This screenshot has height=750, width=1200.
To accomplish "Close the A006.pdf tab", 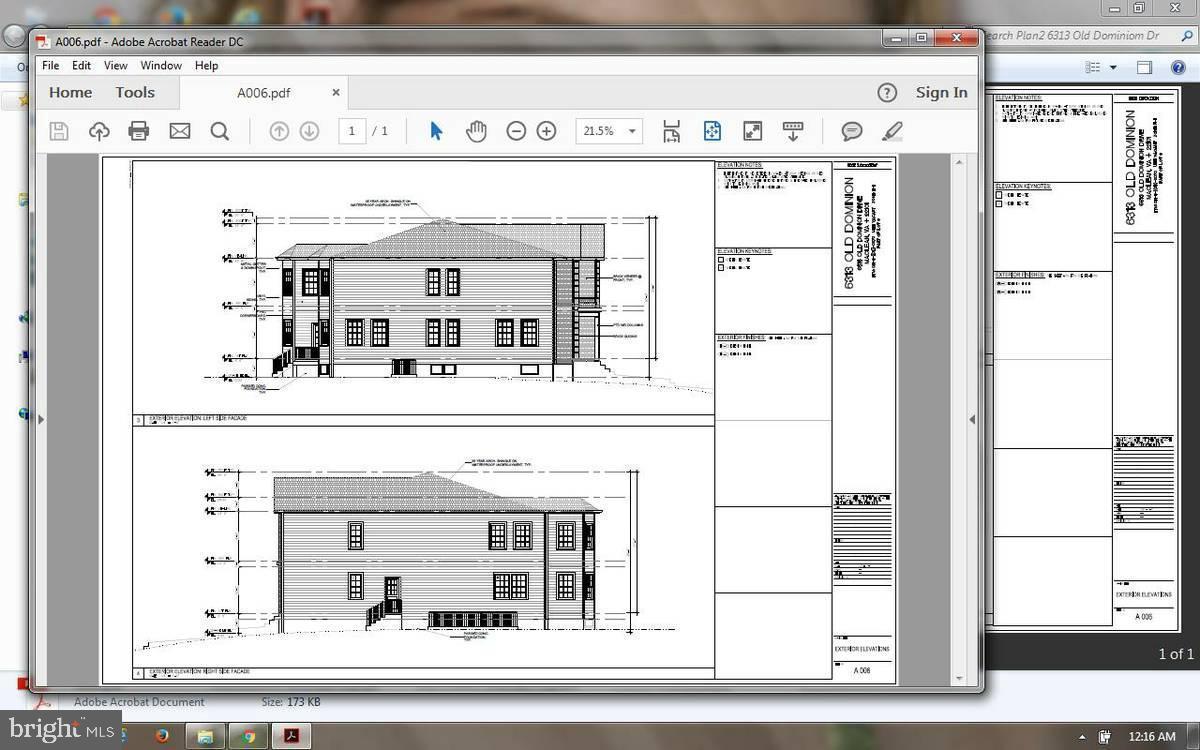I will pos(336,92).
